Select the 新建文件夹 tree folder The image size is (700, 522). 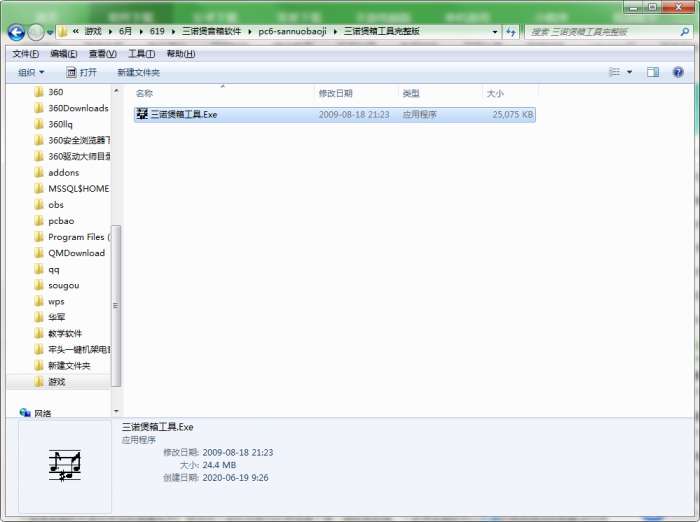click(62, 366)
